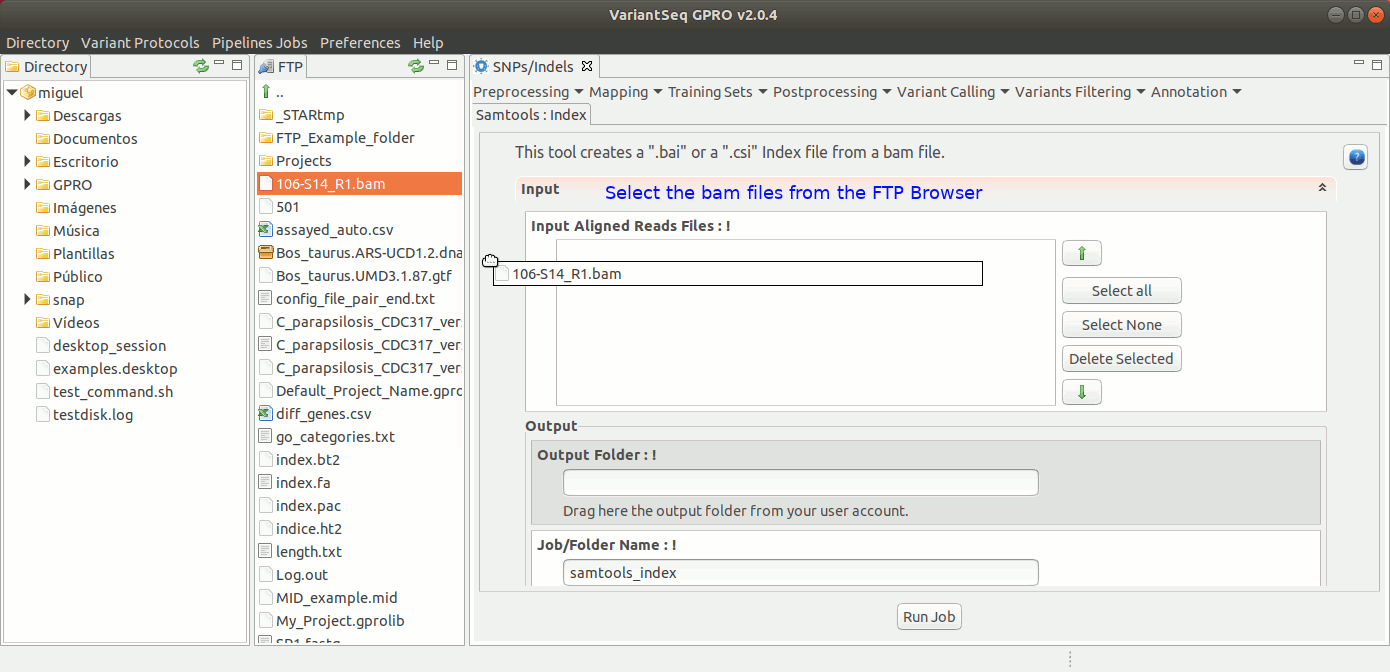Screen dimensions: 1390x672
Task: Open the Pipelines Jobs menu
Action: (259, 43)
